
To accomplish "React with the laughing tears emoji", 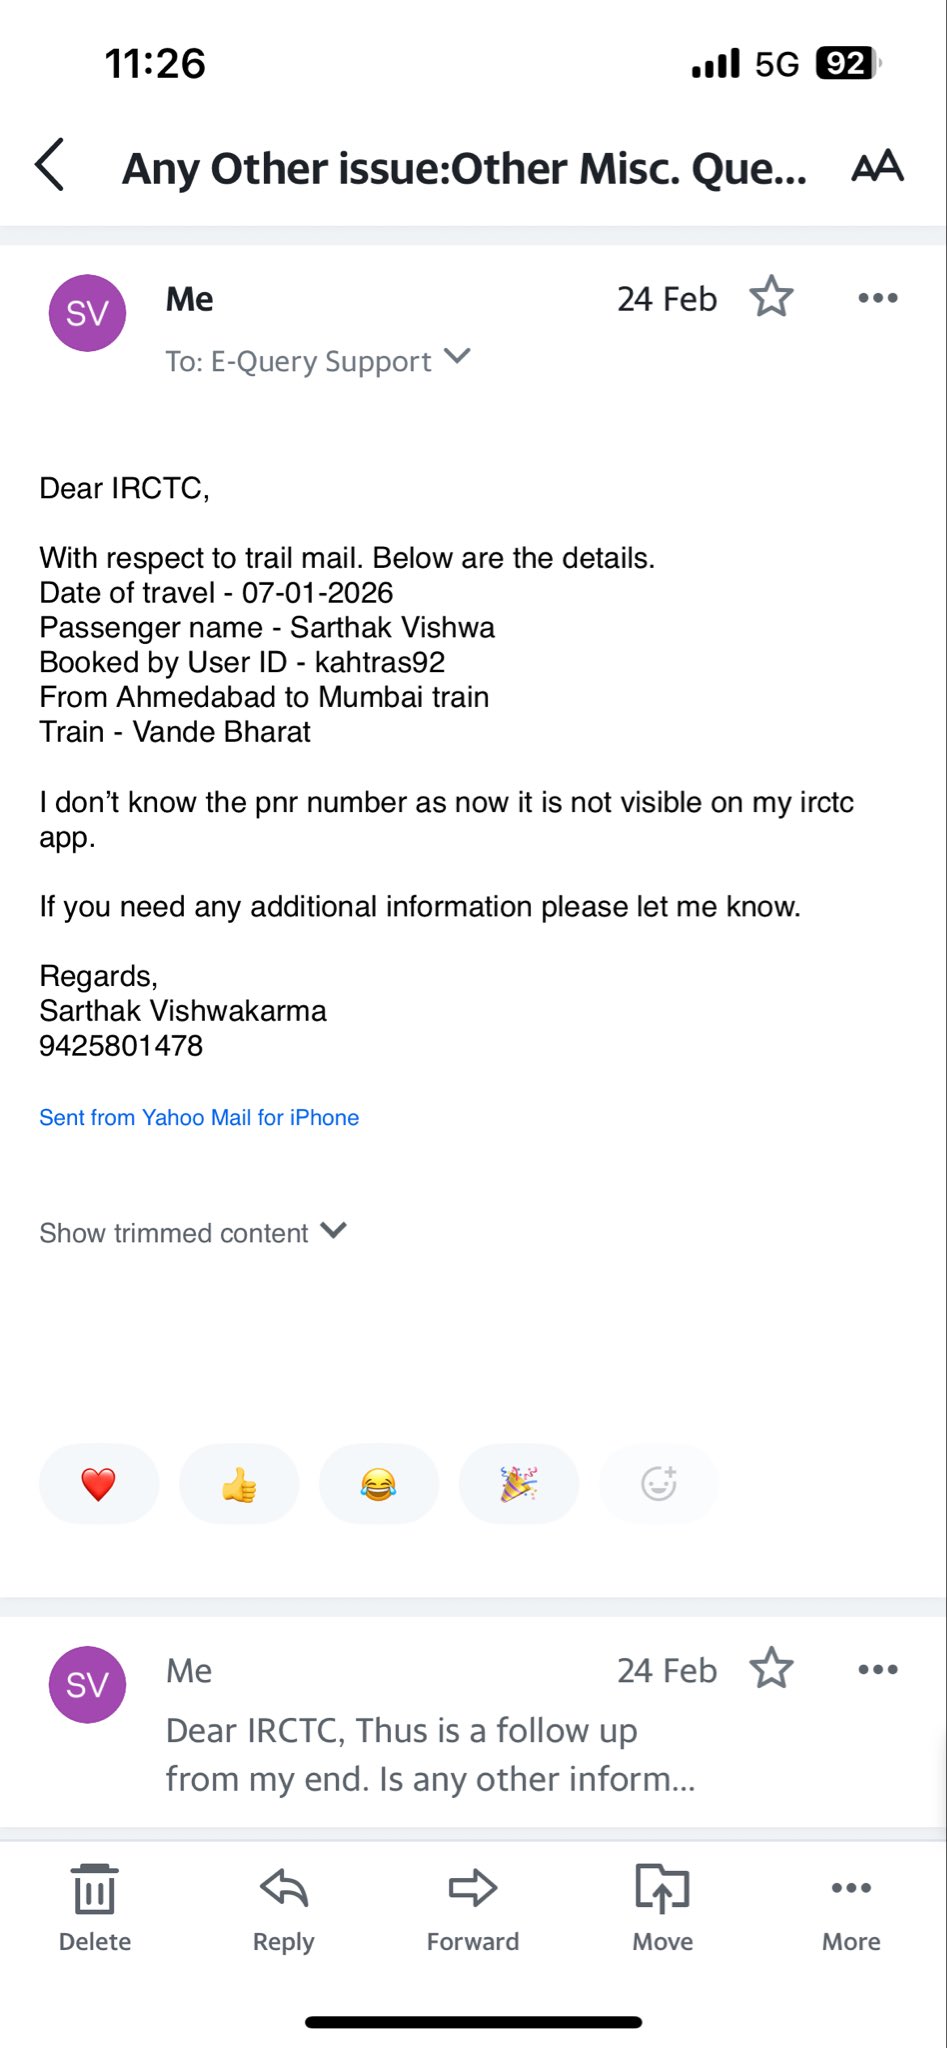I will pyautogui.click(x=378, y=1484).
